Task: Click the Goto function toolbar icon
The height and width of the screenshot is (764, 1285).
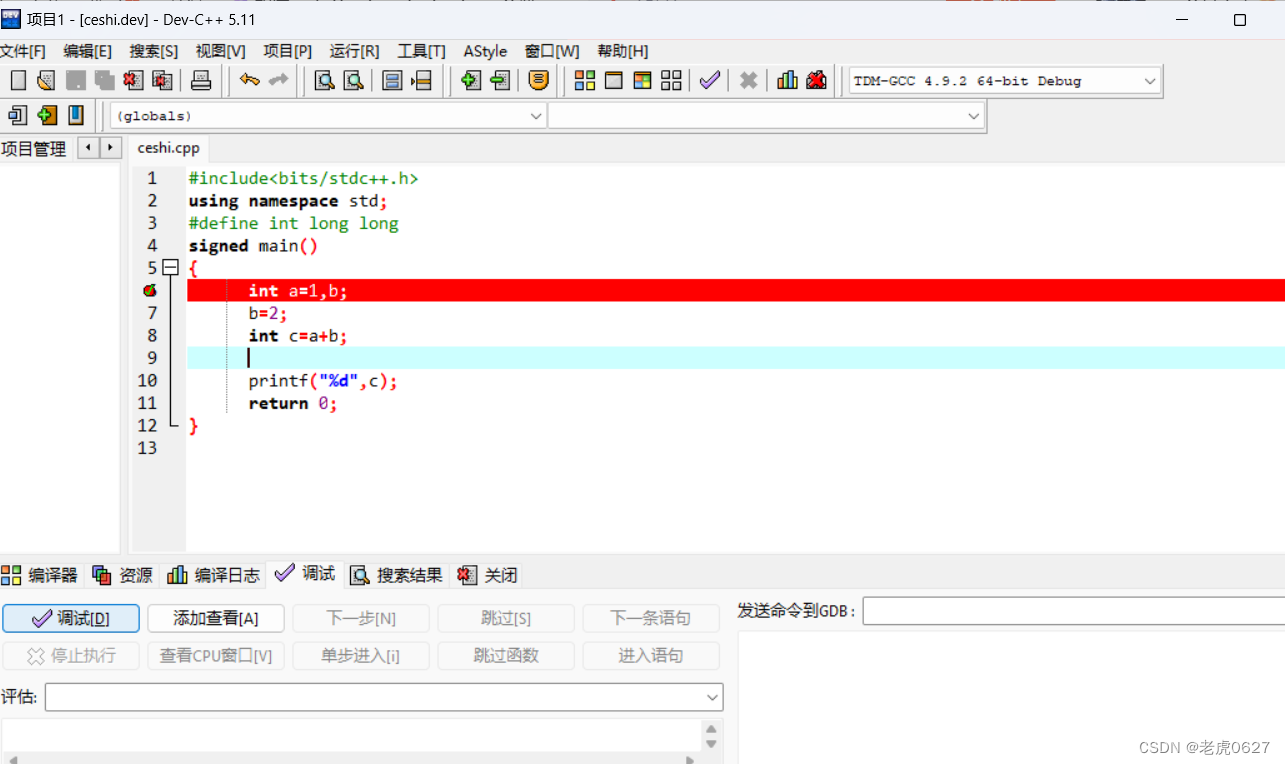Action: [x=393, y=81]
